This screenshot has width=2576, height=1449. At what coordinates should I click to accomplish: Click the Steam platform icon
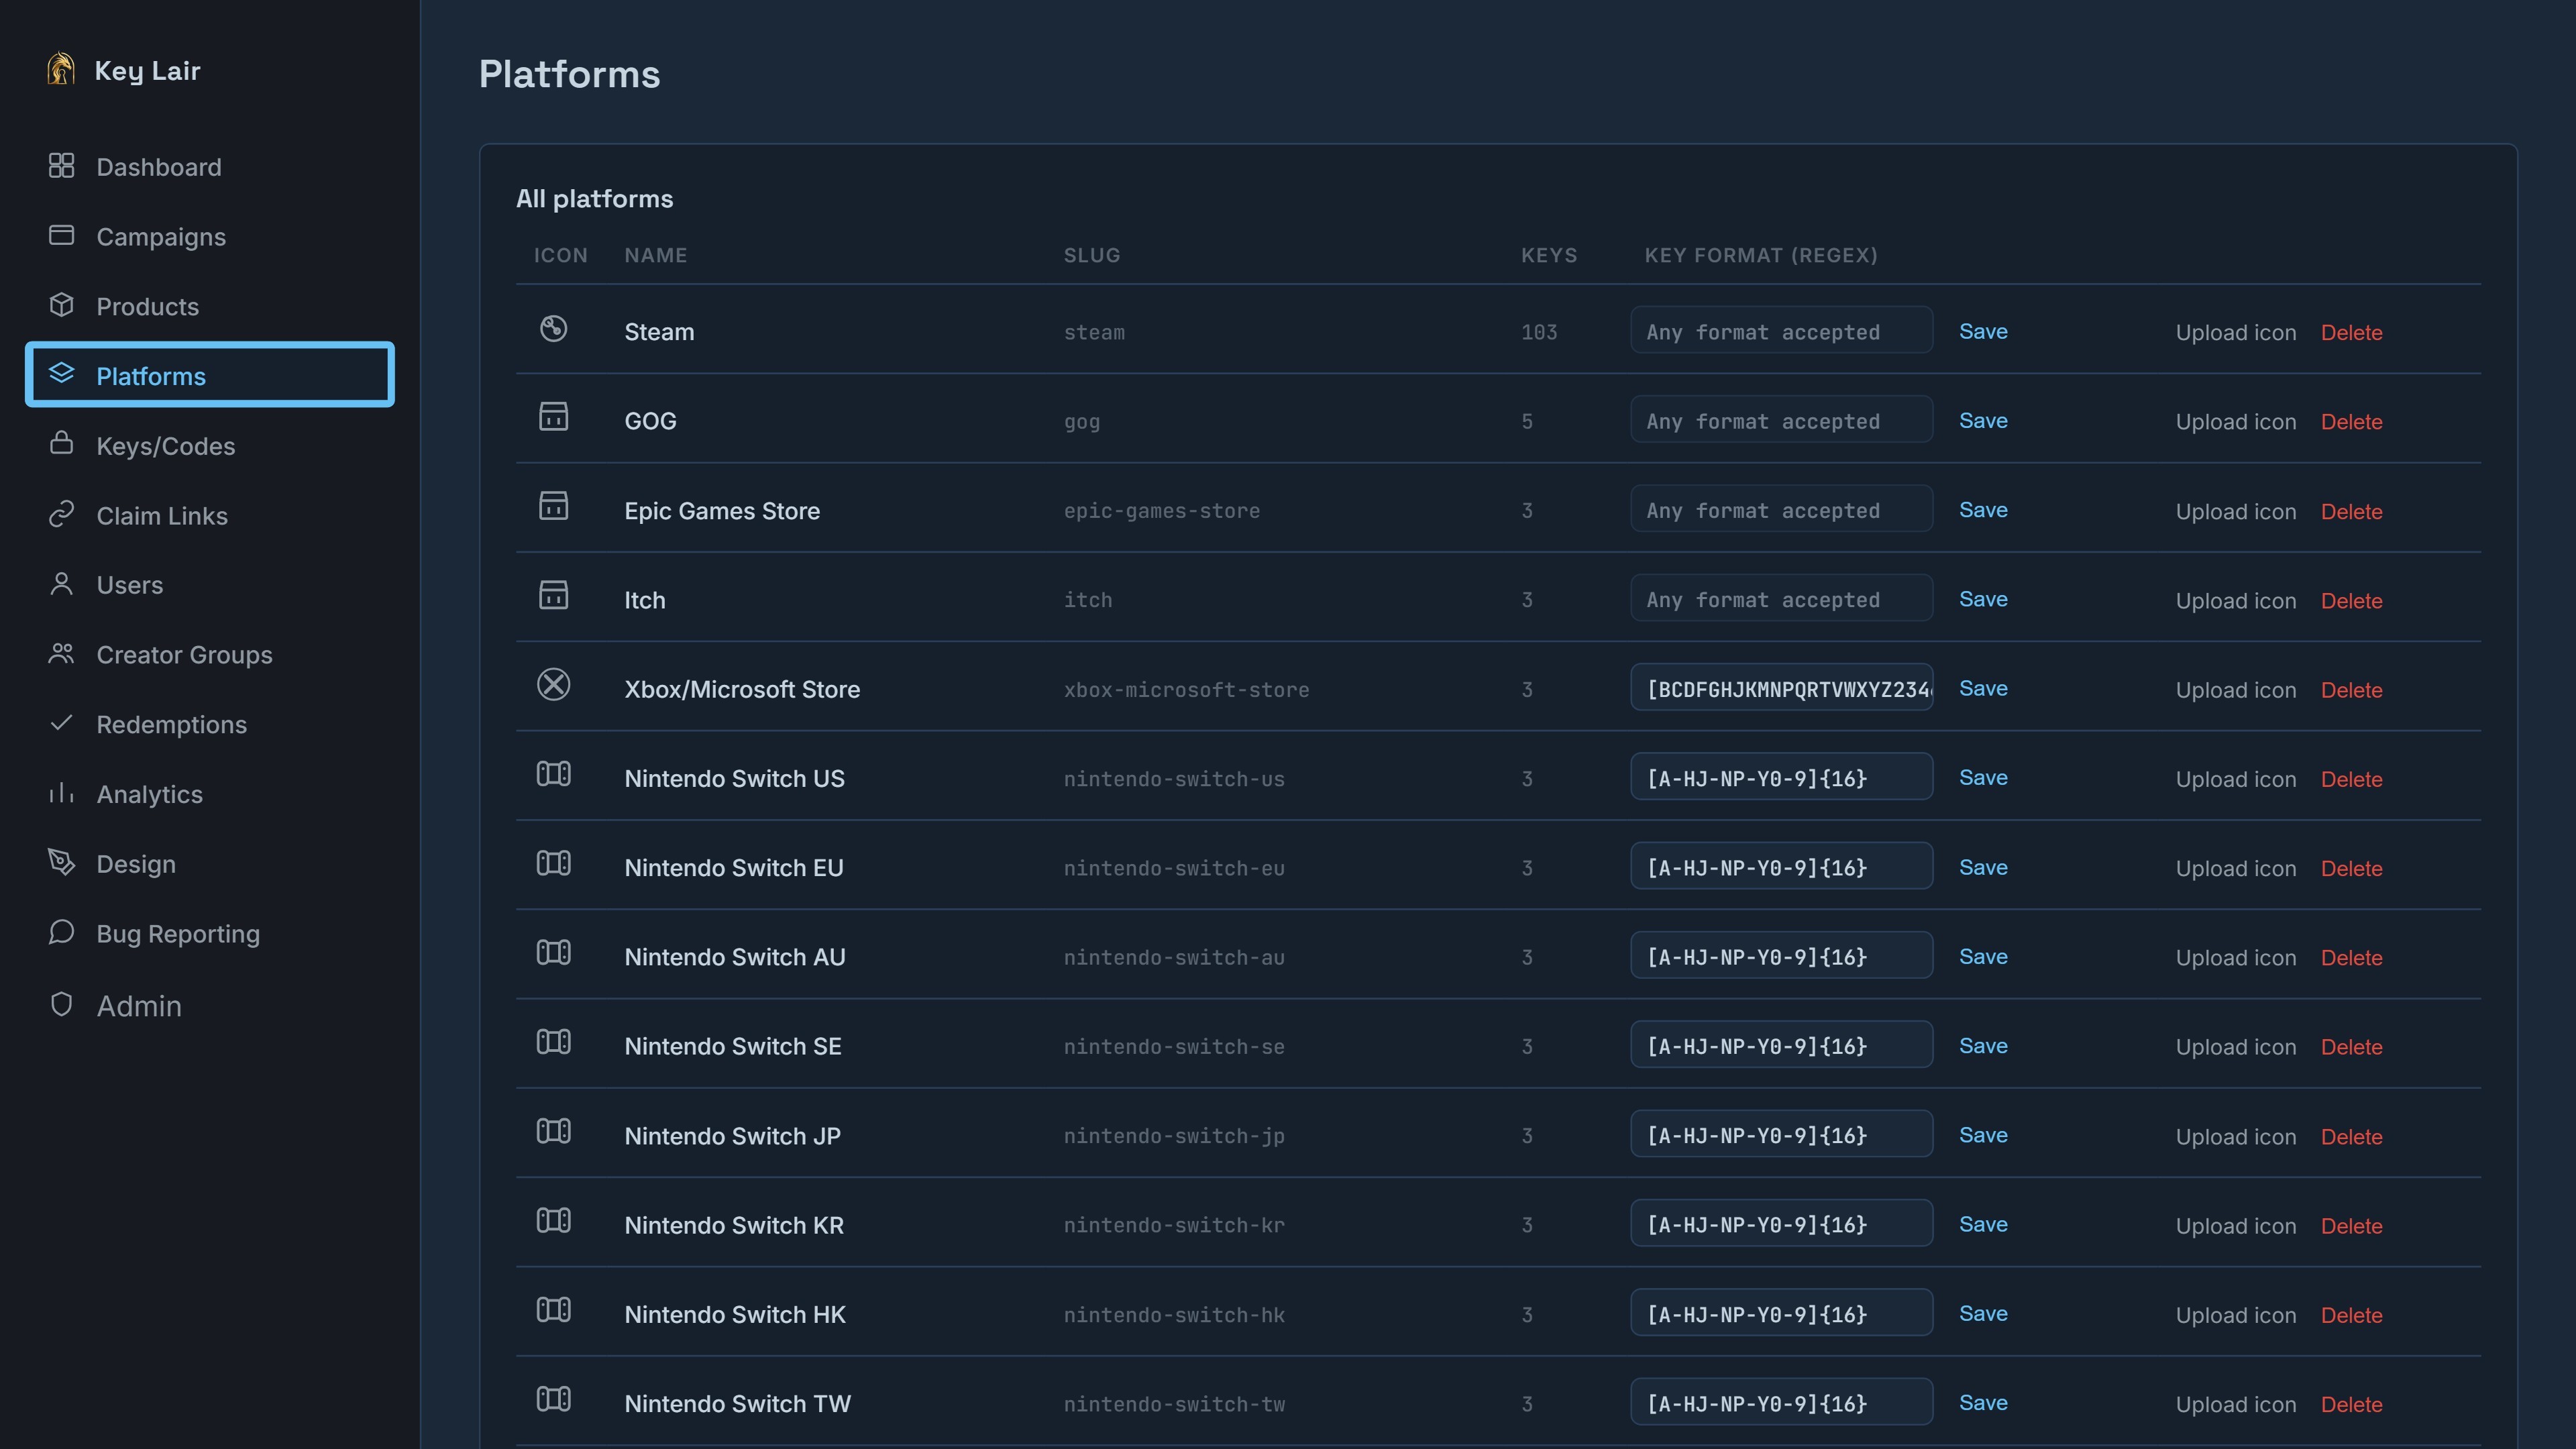tap(553, 329)
